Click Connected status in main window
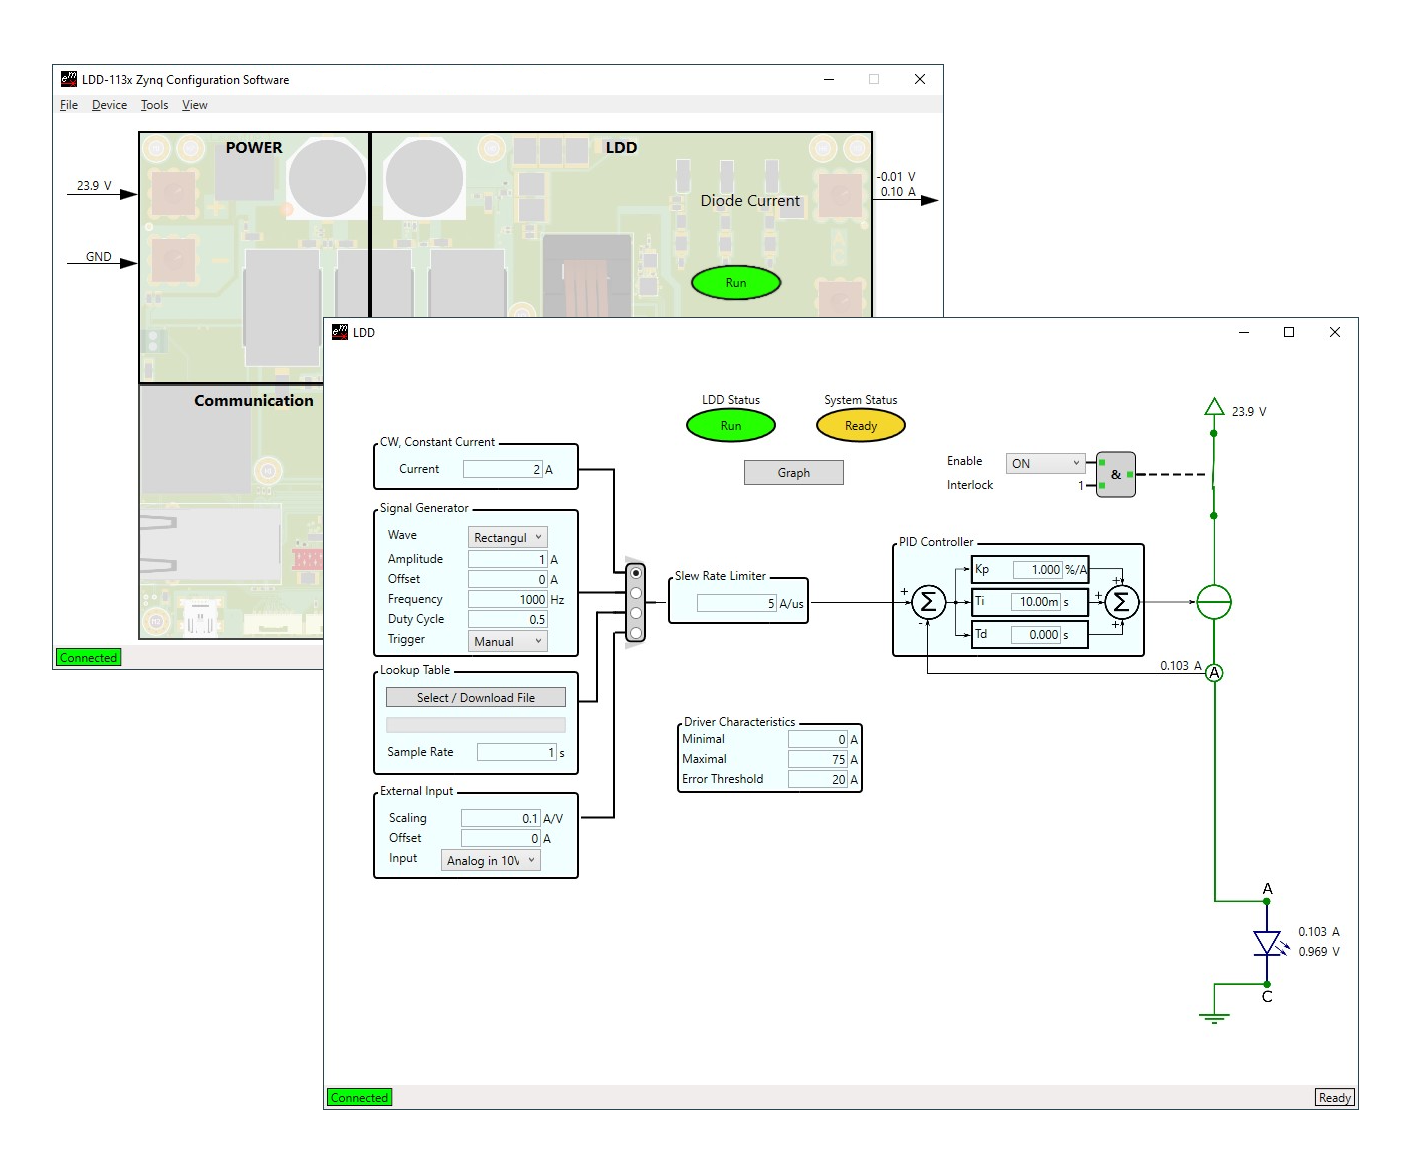 (88, 657)
